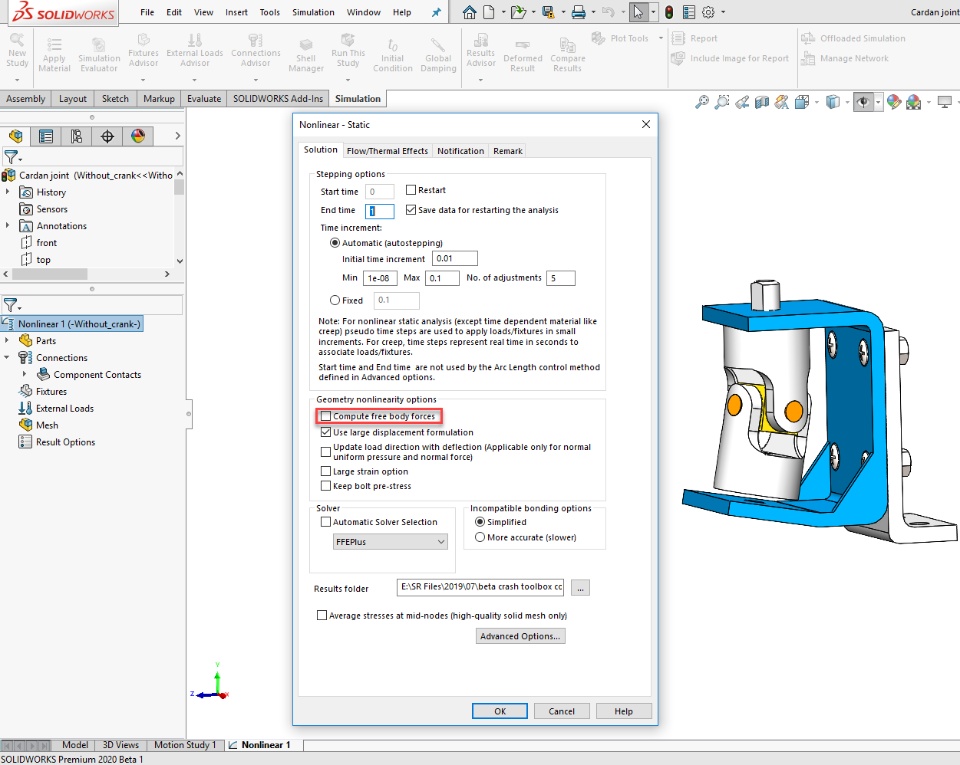Click results folder browse (...) button
Screen dimensions: 960x765
[x=580, y=588]
